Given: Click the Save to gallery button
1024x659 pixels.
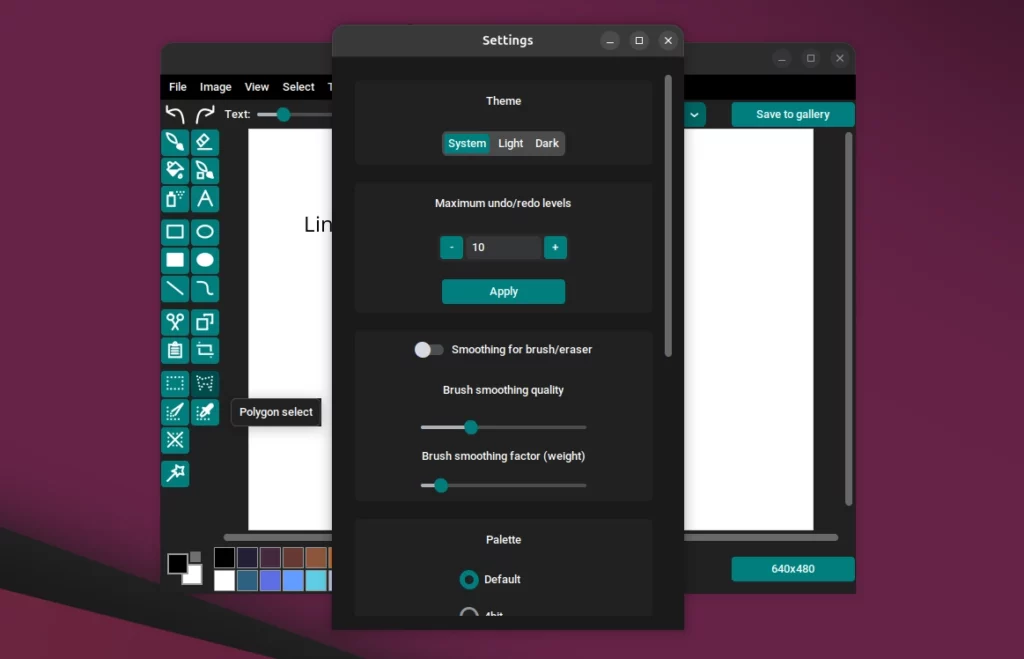Looking at the screenshot, I should pos(792,114).
